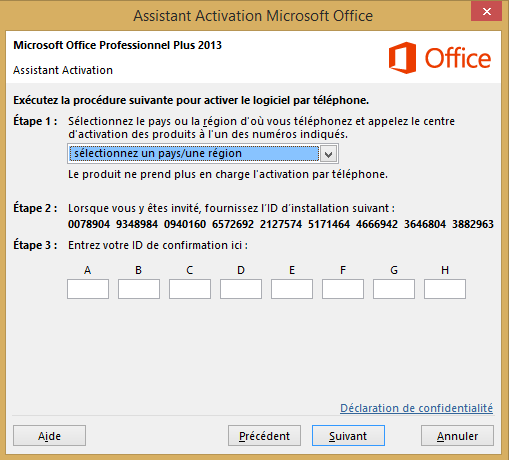Click 'Microsoft Office Professionnel Plus 2013' heading
509x460 pixels.
pos(117,45)
